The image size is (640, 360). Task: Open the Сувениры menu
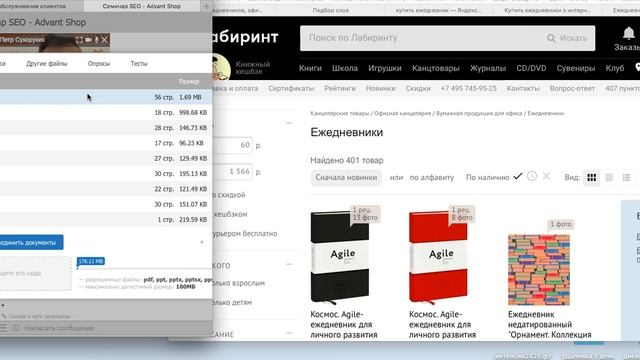click(x=576, y=68)
